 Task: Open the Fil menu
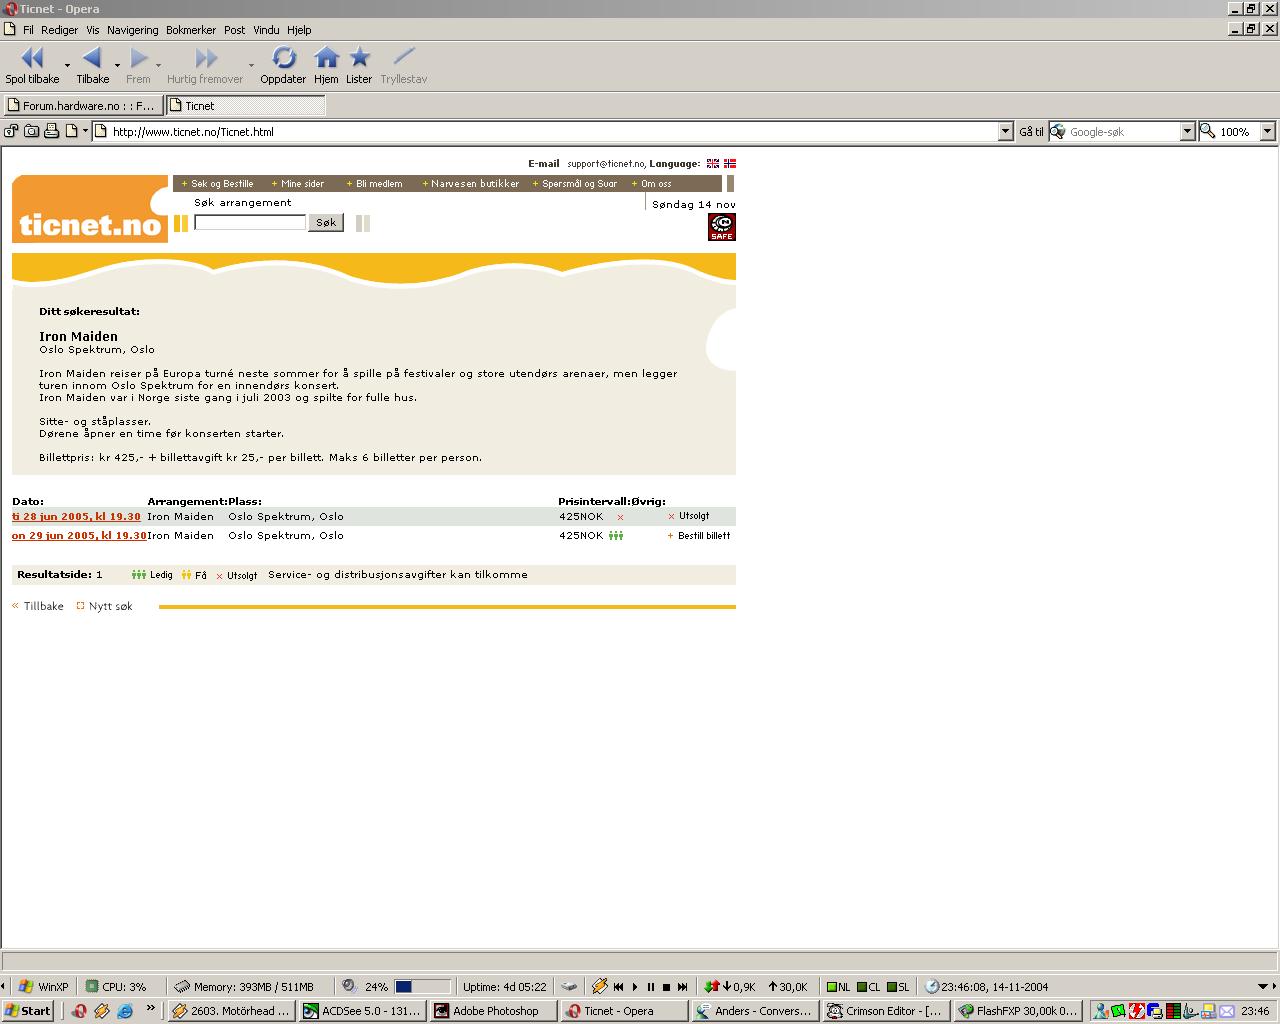[28, 30]
